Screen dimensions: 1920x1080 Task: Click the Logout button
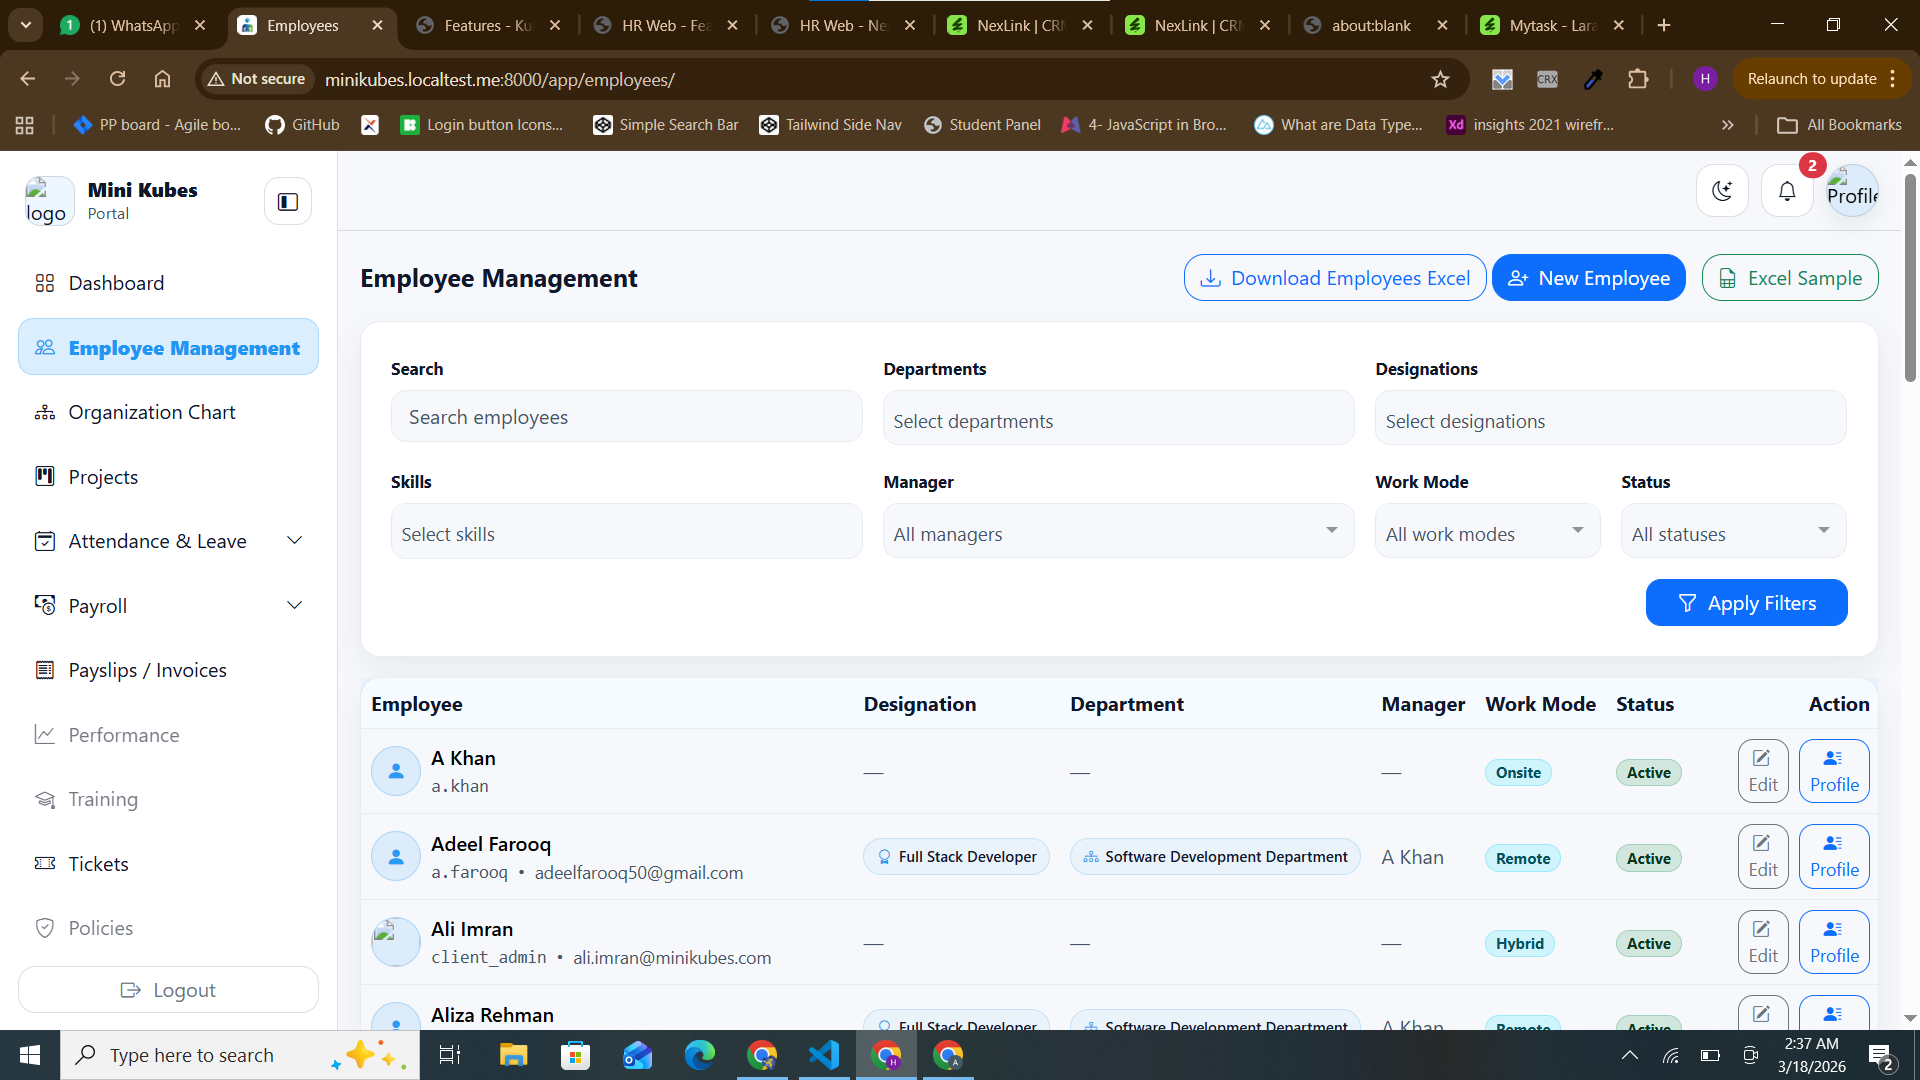168,989
